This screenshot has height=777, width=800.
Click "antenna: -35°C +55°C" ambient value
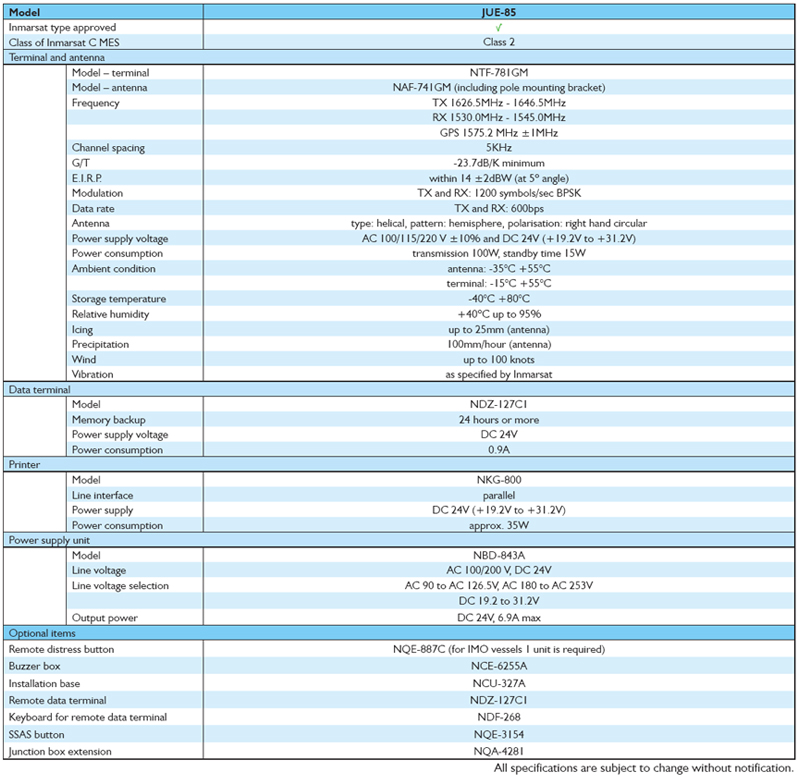click(x=498, y=268)
